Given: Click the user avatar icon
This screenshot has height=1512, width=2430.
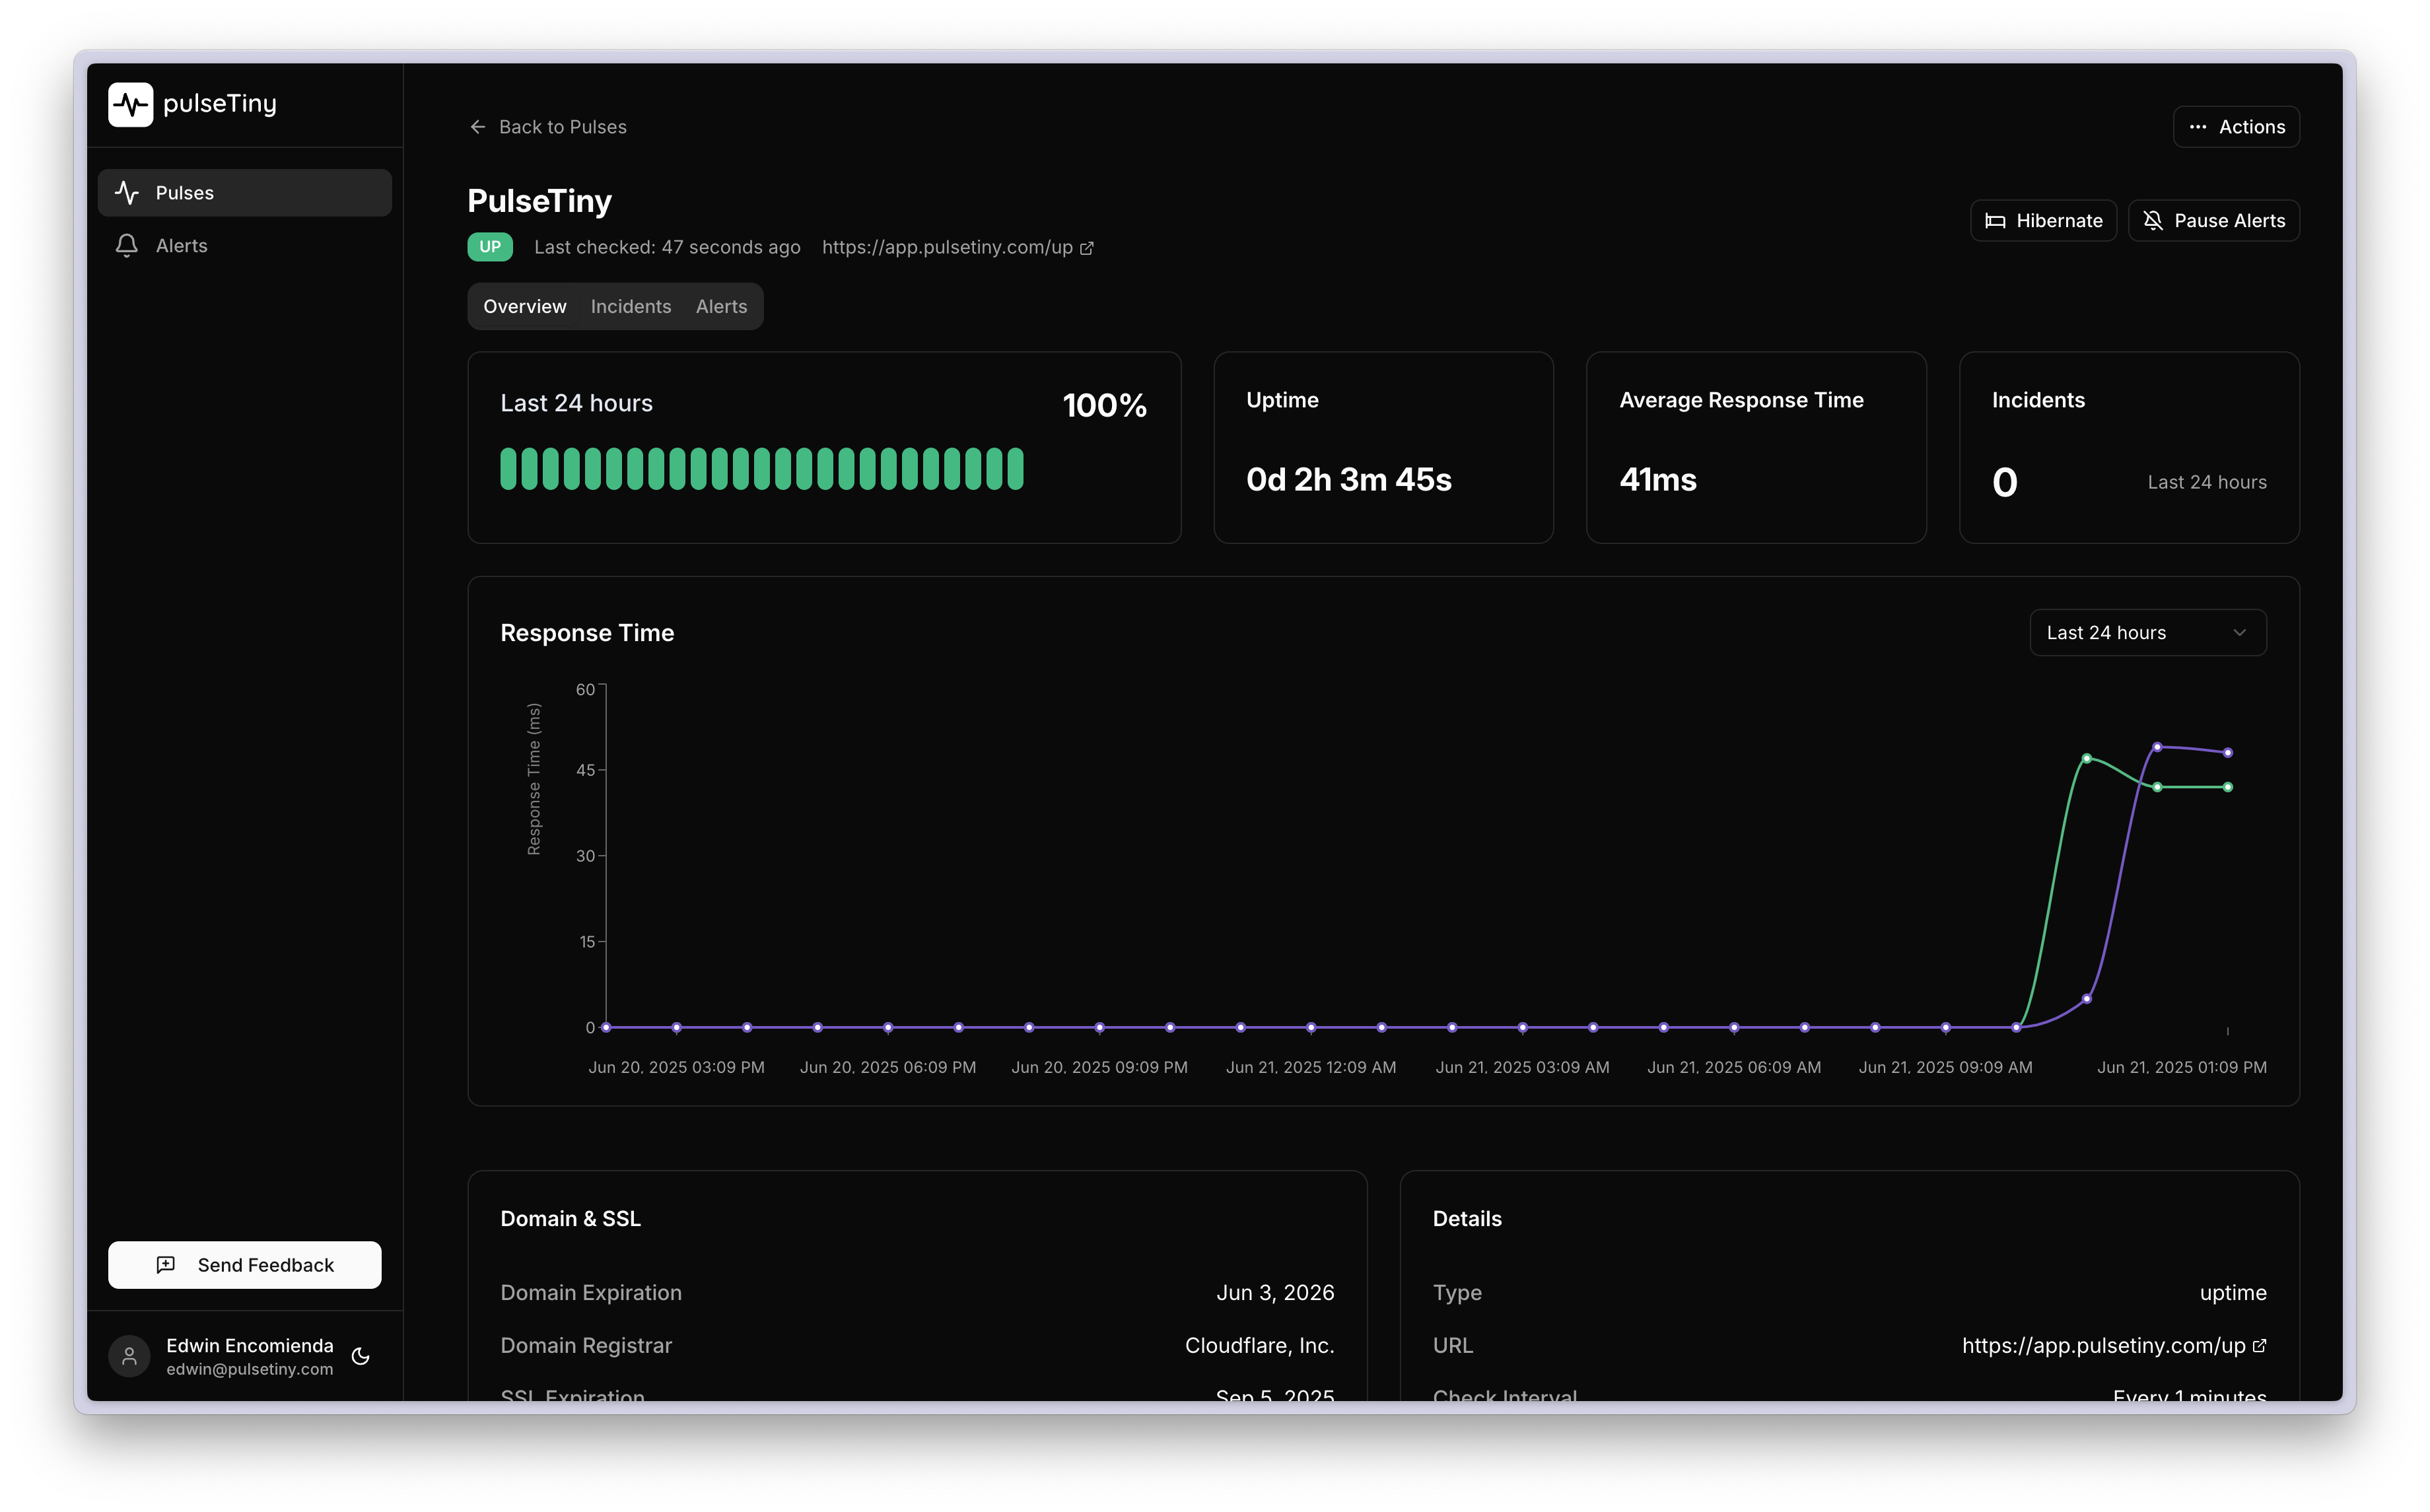Looking at the screenshot, I should click(x=129, y=1356).
